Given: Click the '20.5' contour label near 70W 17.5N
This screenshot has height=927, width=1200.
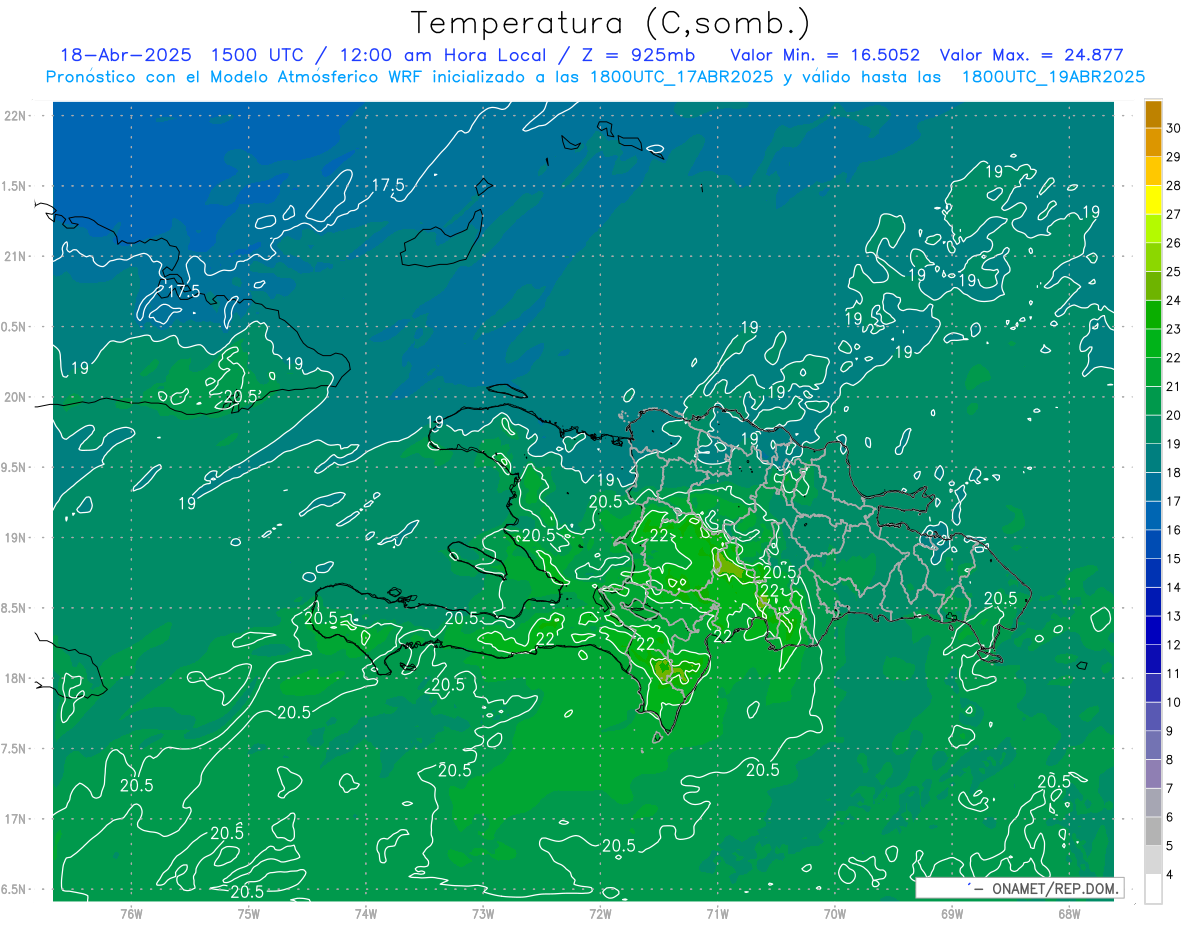Looking at the screenshot, I should pyautogui.click(x=763, y=770).
